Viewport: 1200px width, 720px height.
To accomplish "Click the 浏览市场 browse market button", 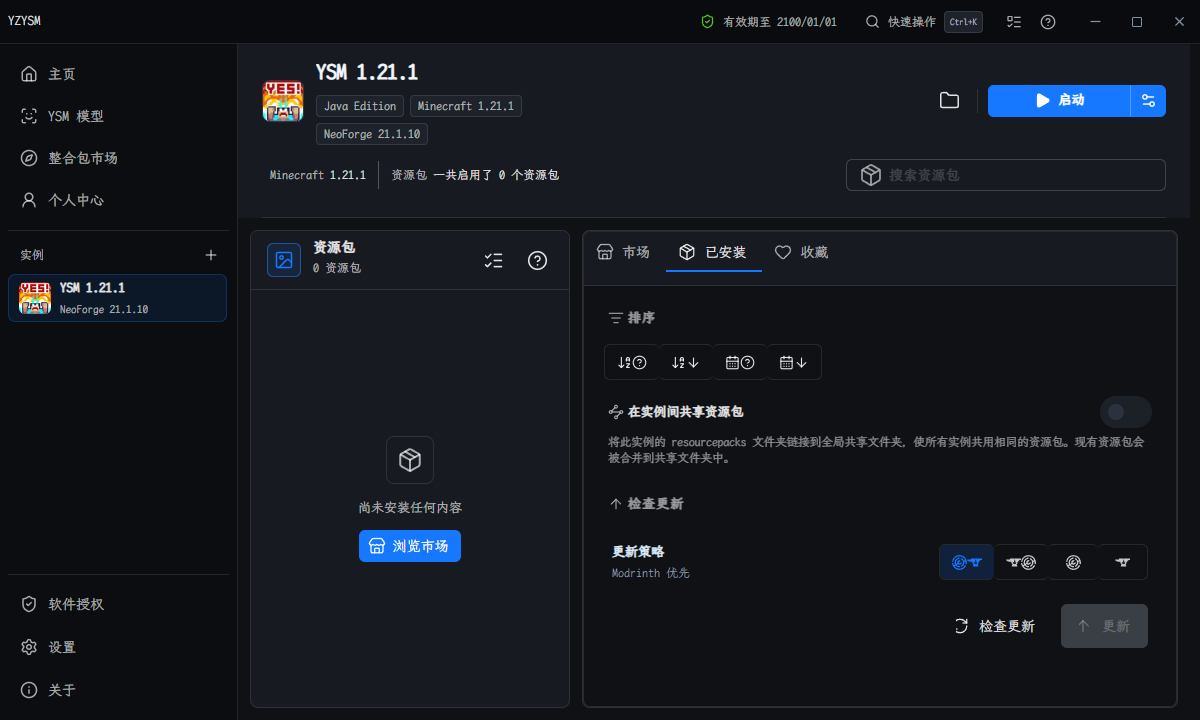I will pyautogui.click(x=410, y=546).
